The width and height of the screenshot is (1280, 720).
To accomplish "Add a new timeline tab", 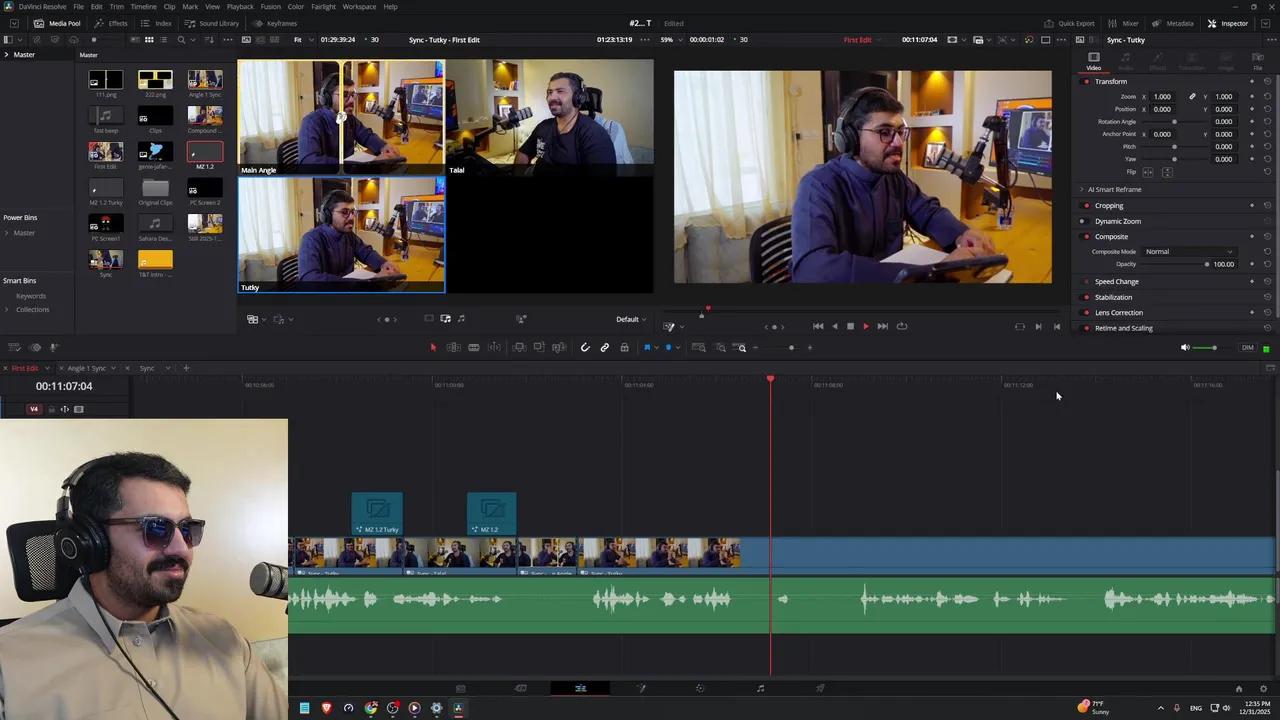I will point(185,368).
